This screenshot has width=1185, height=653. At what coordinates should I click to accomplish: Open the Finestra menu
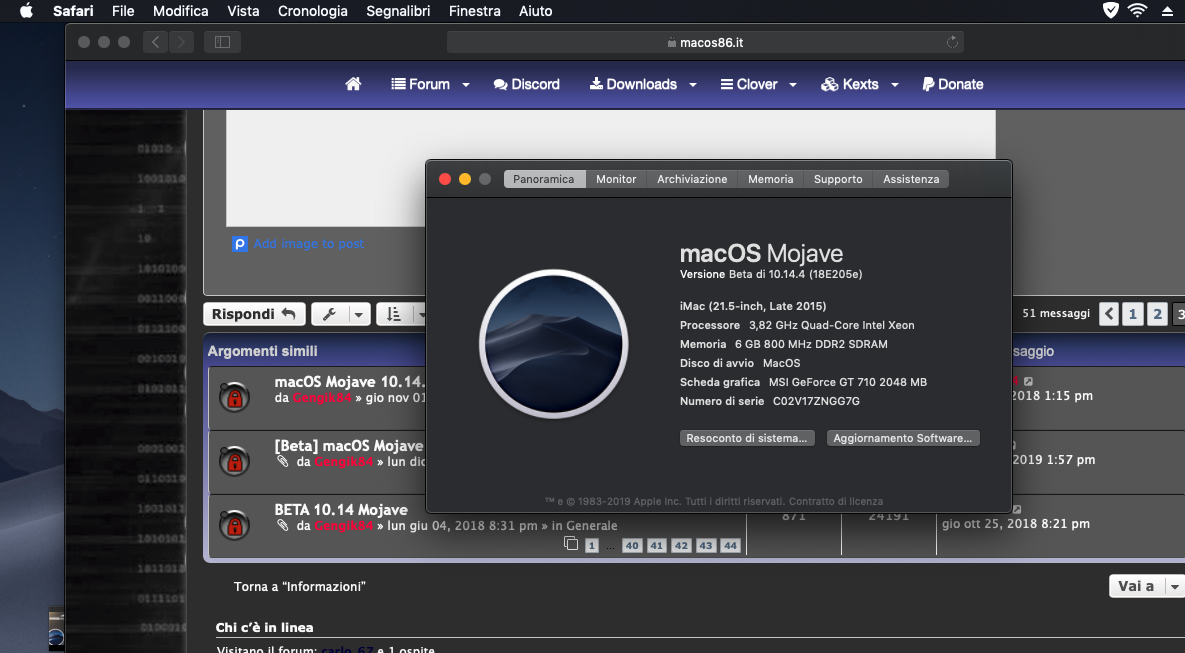475,11
